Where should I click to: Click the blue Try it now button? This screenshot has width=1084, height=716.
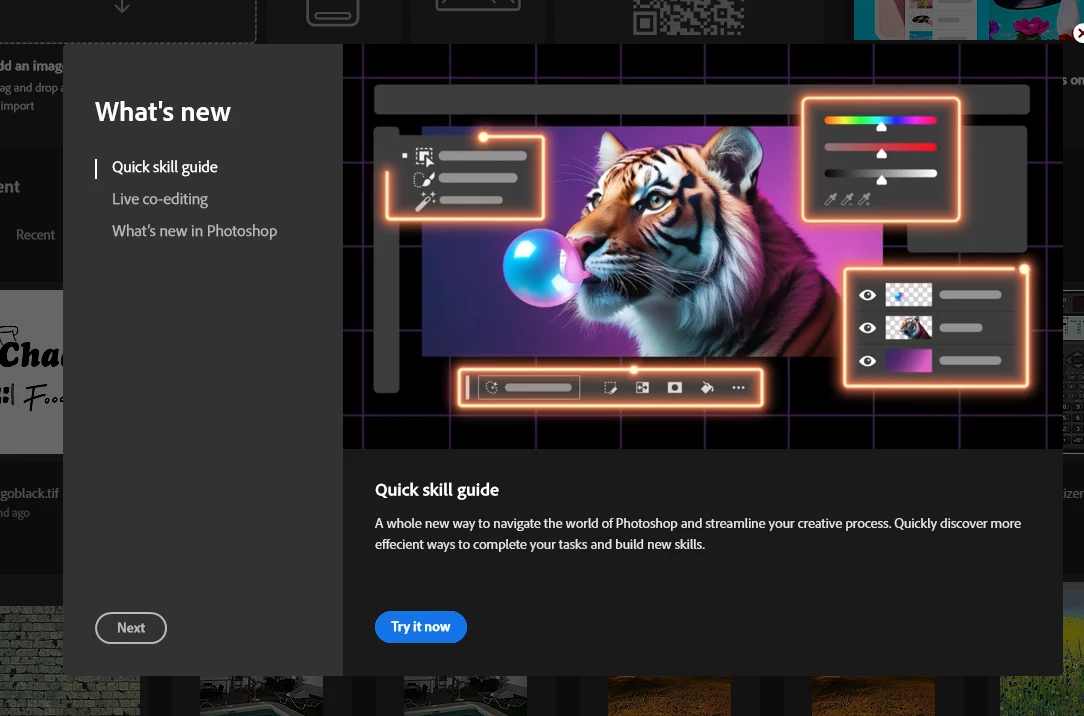[x=420, y=627]
